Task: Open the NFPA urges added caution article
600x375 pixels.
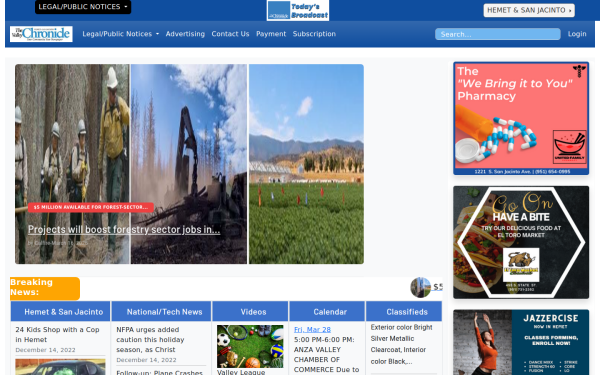Action: pos(150,339)
